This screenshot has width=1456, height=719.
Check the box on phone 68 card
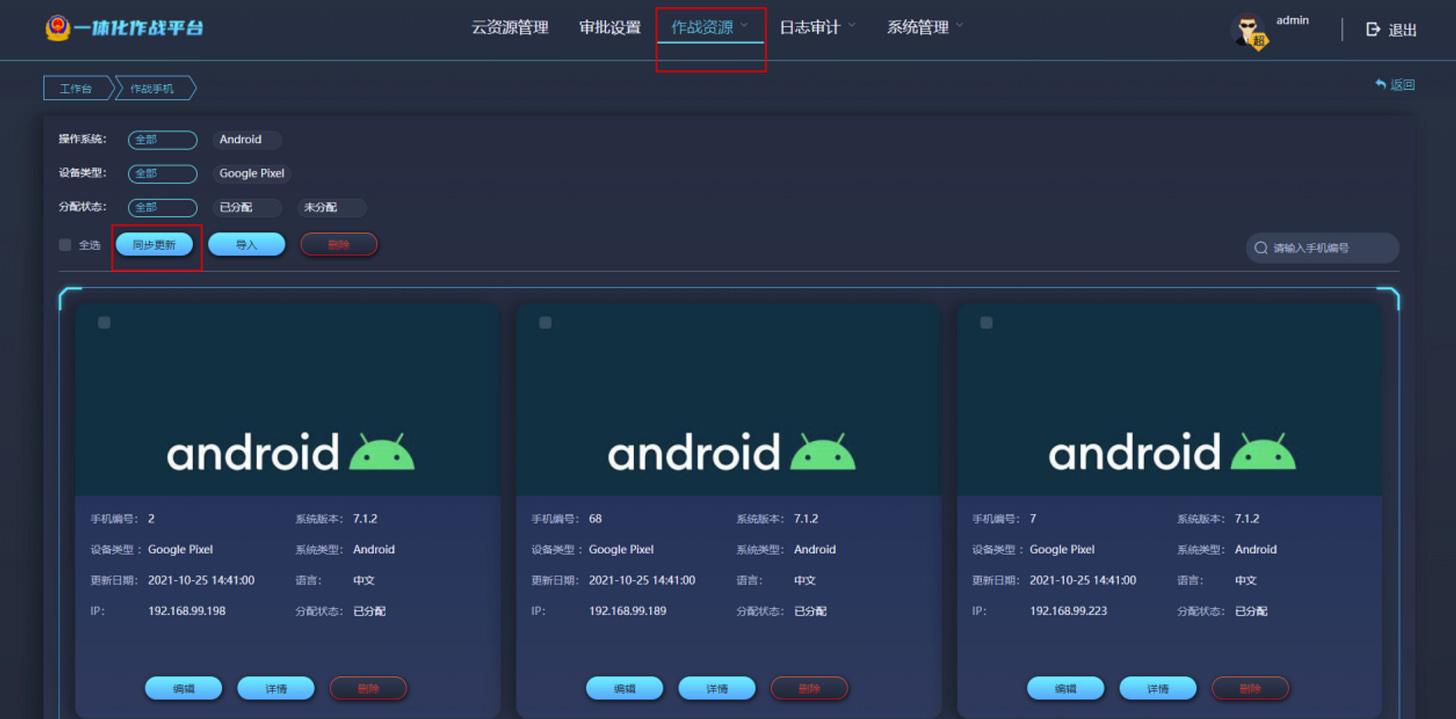click(545, 323)
